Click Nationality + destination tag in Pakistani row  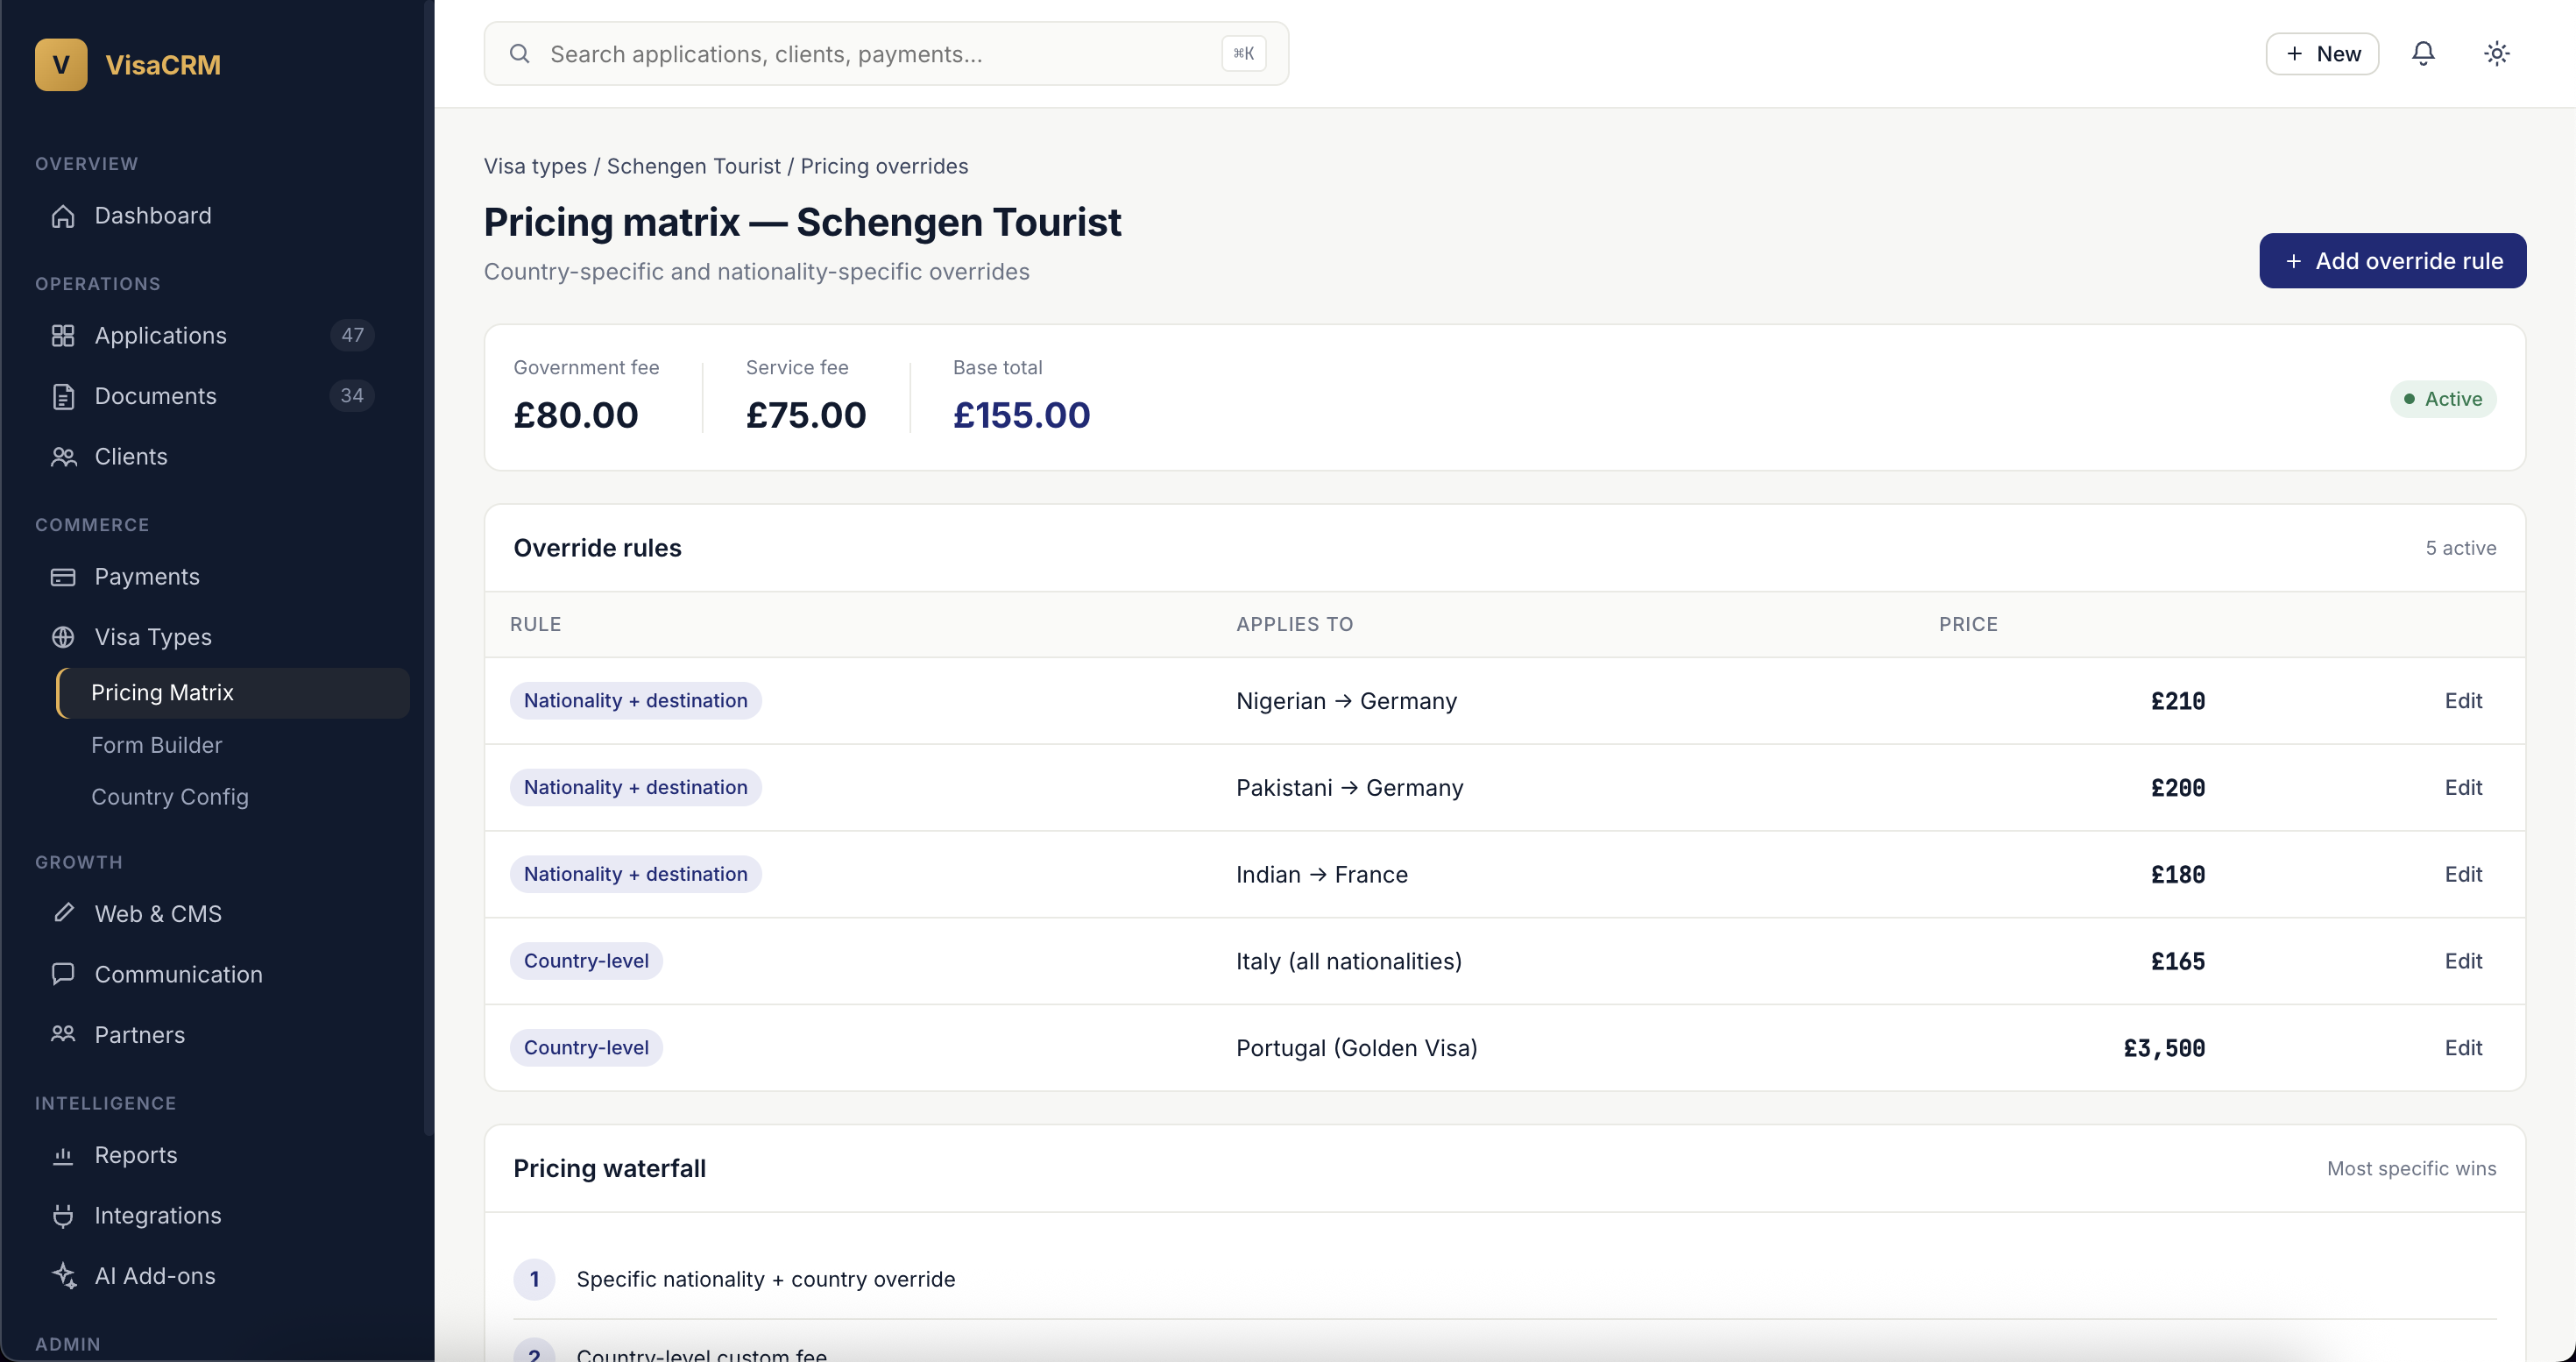coord(635,788)
